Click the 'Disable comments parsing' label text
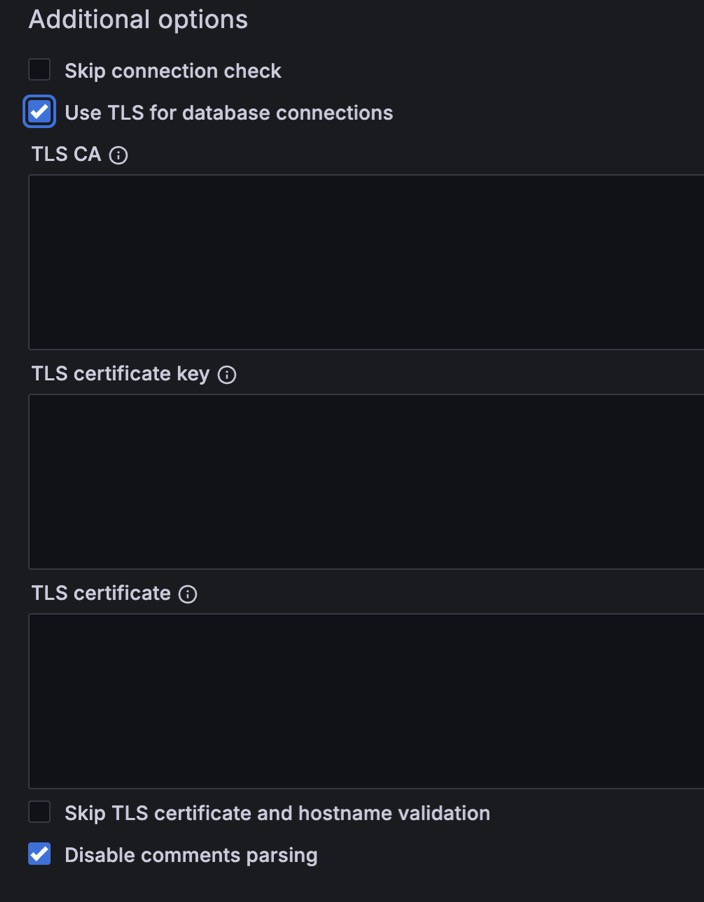The width and height of the screenshot is (704, 902). tap(191, 855)
